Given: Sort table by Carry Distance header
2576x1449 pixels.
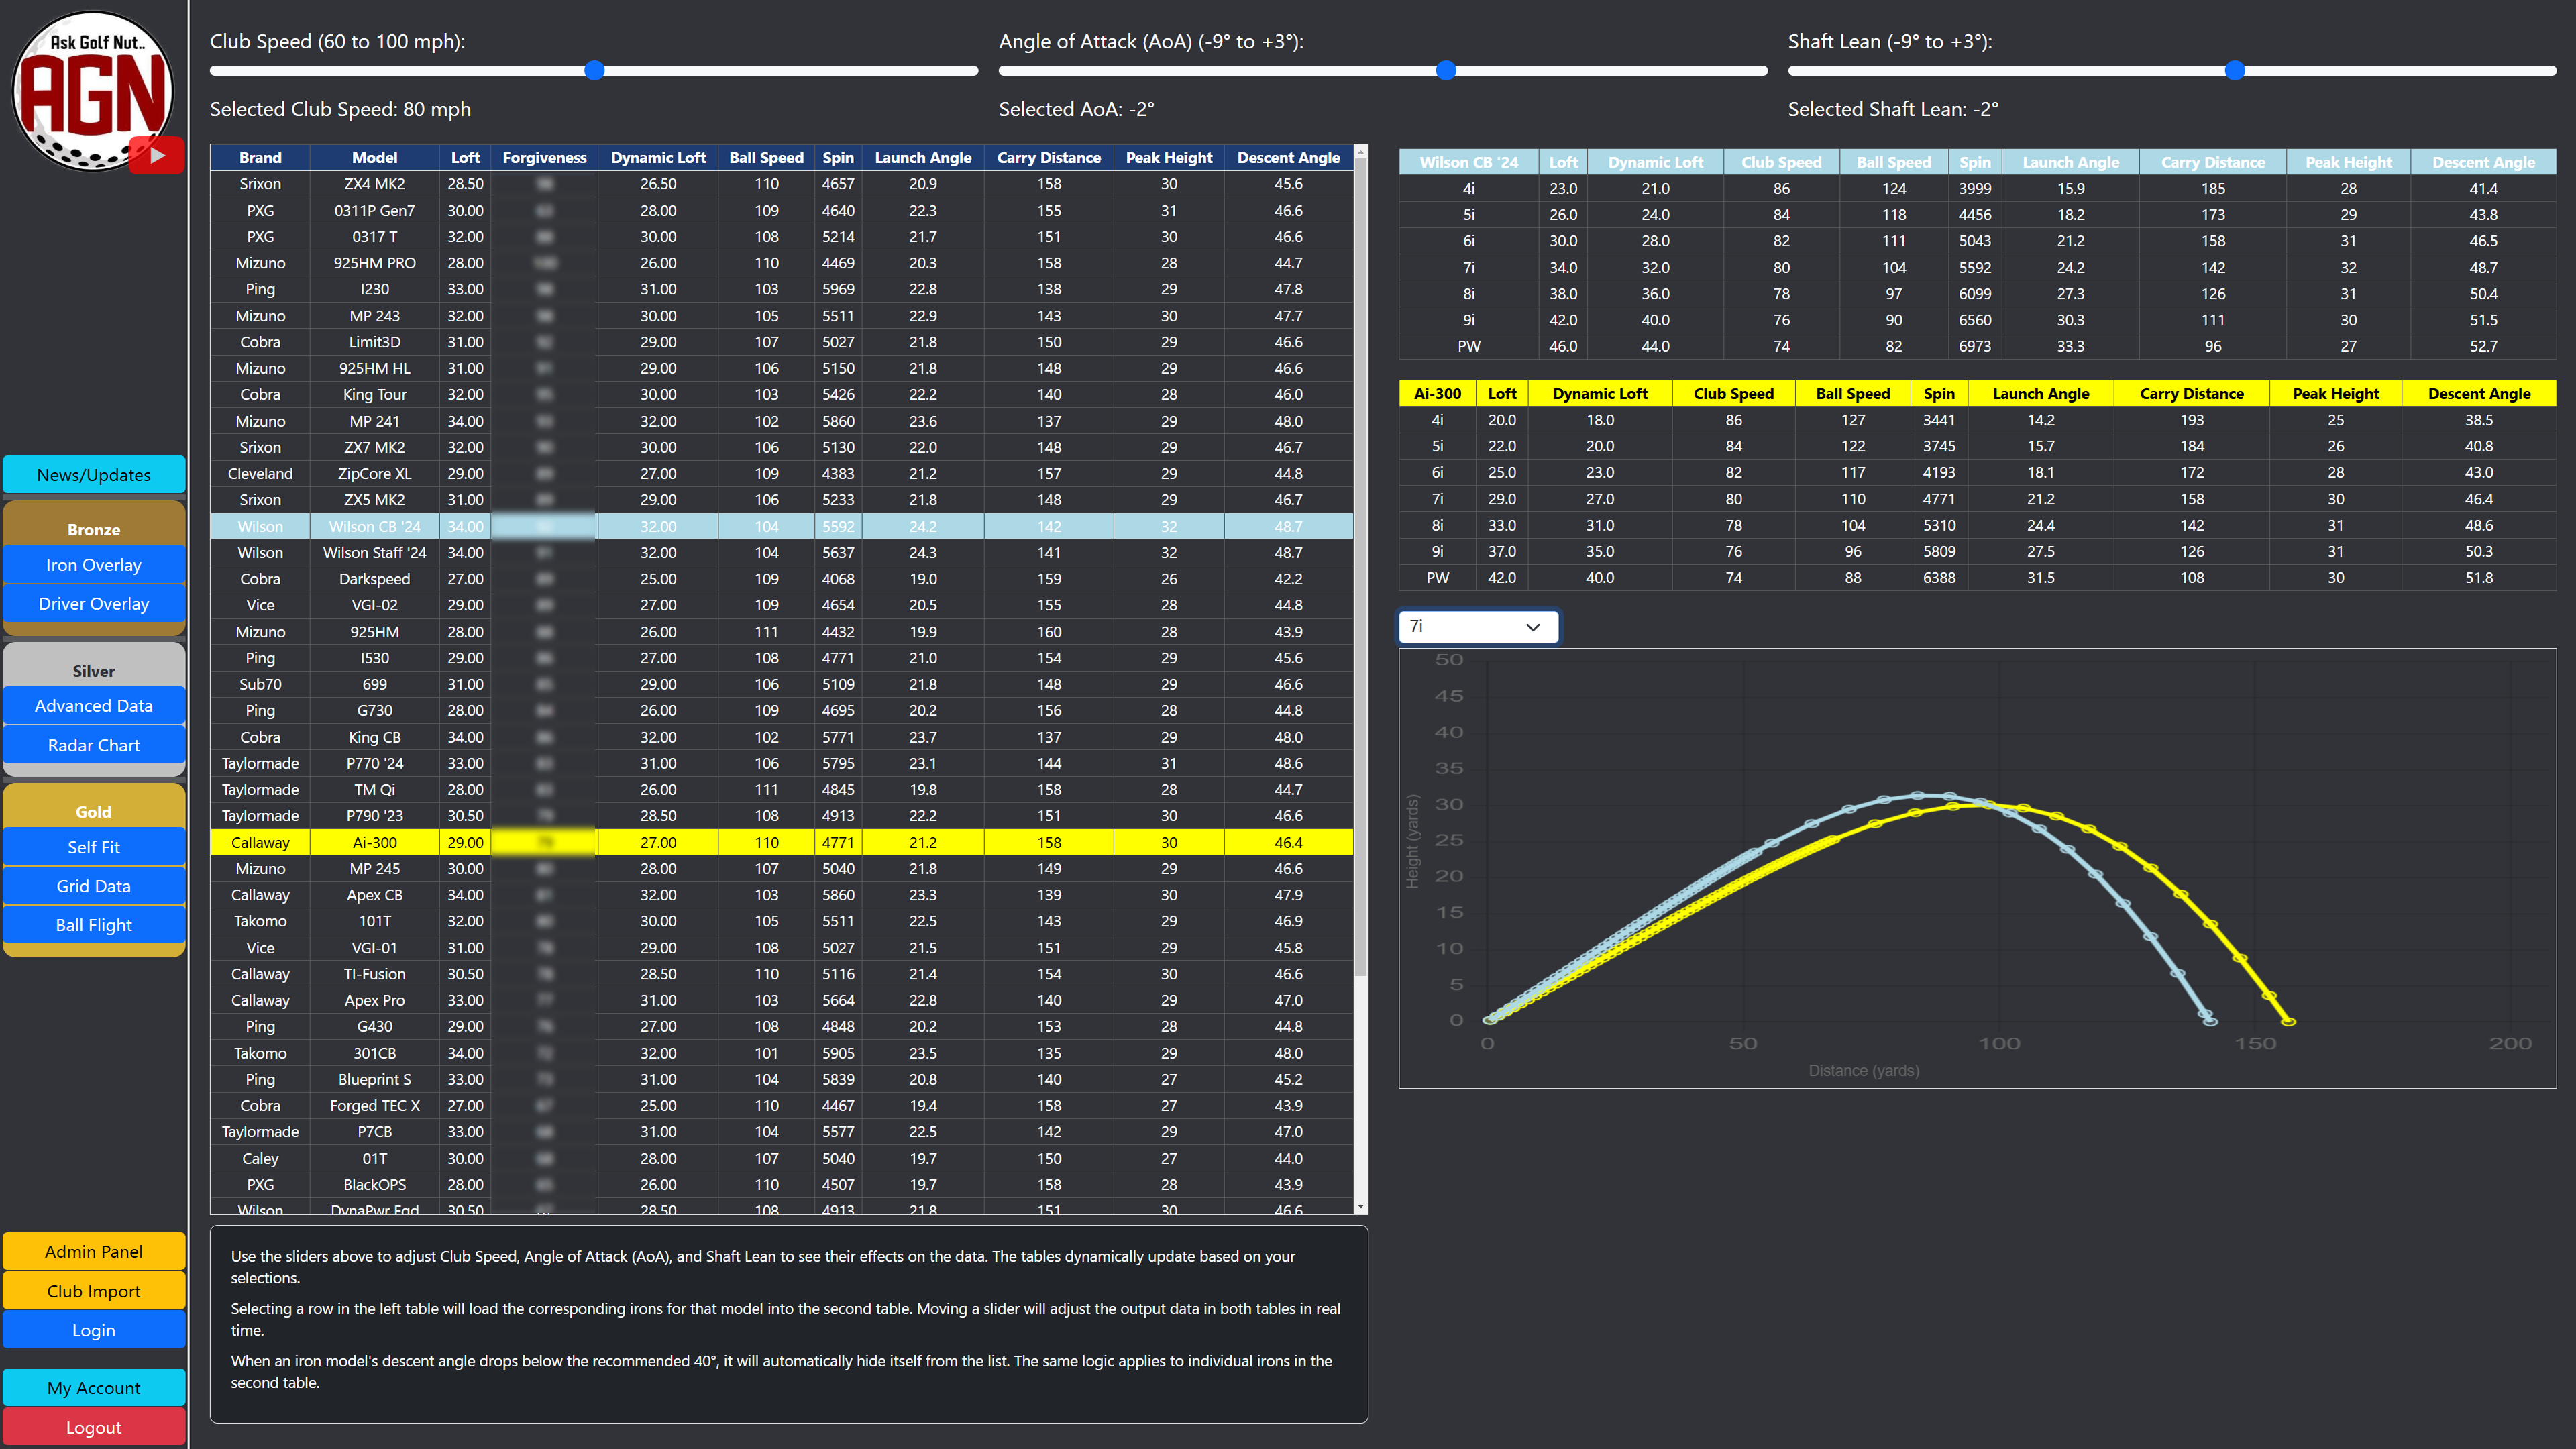Looking at the screenshot, I should tap(1048, 158).
